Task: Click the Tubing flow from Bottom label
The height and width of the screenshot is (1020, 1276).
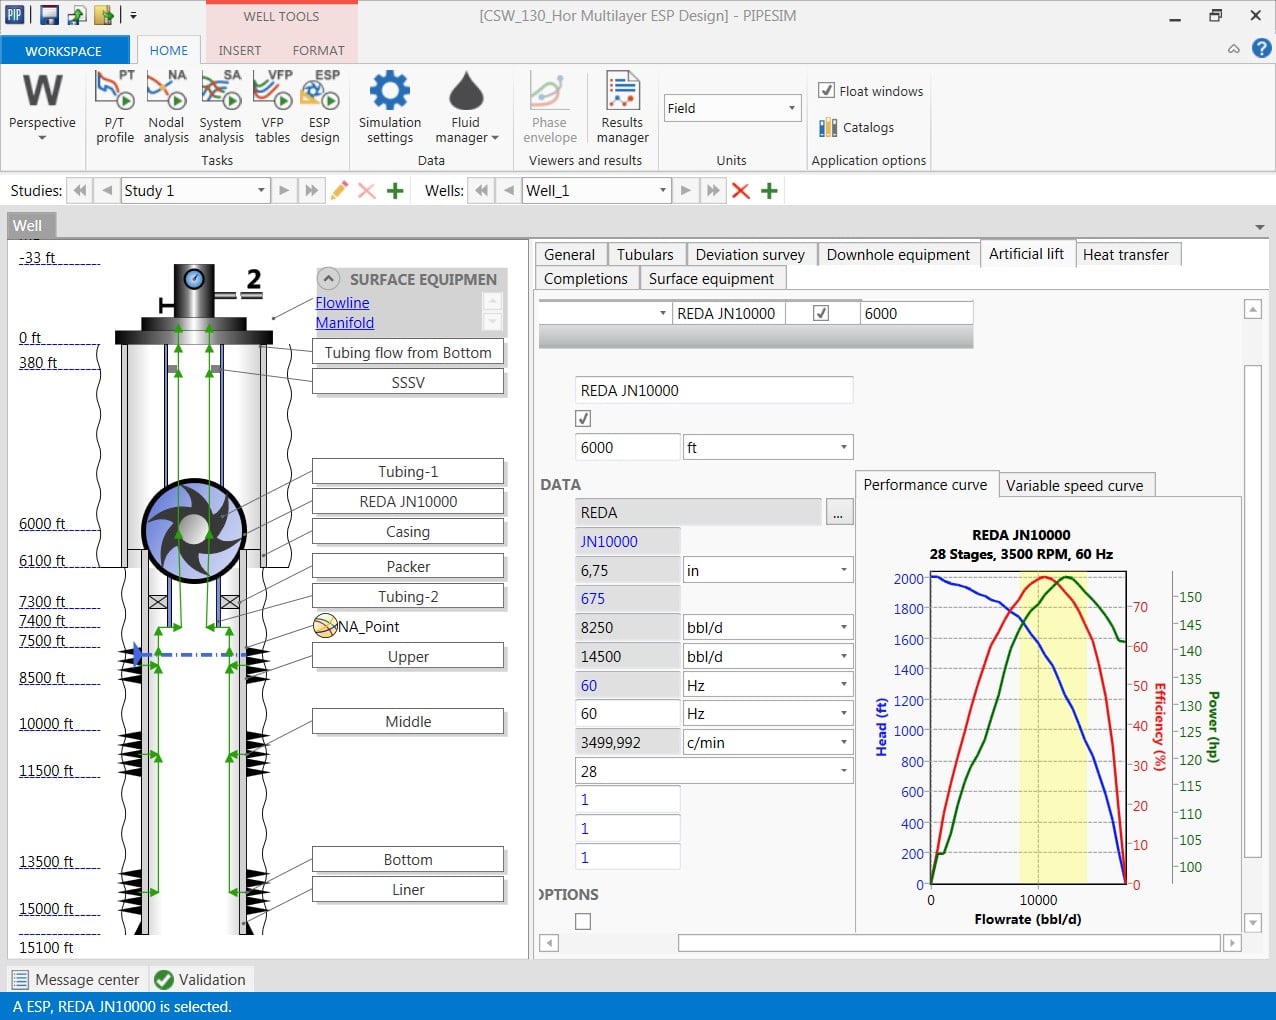Action: tap(408, 352)
